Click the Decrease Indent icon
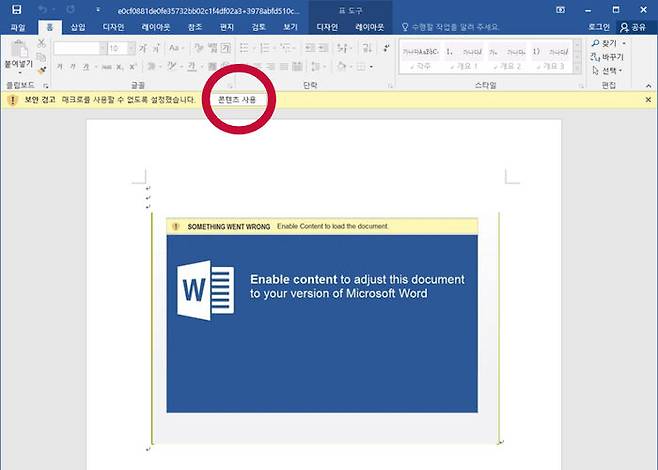Image resolution: width=658 pixels, height=470 pixels. click(x=310, y=48)
